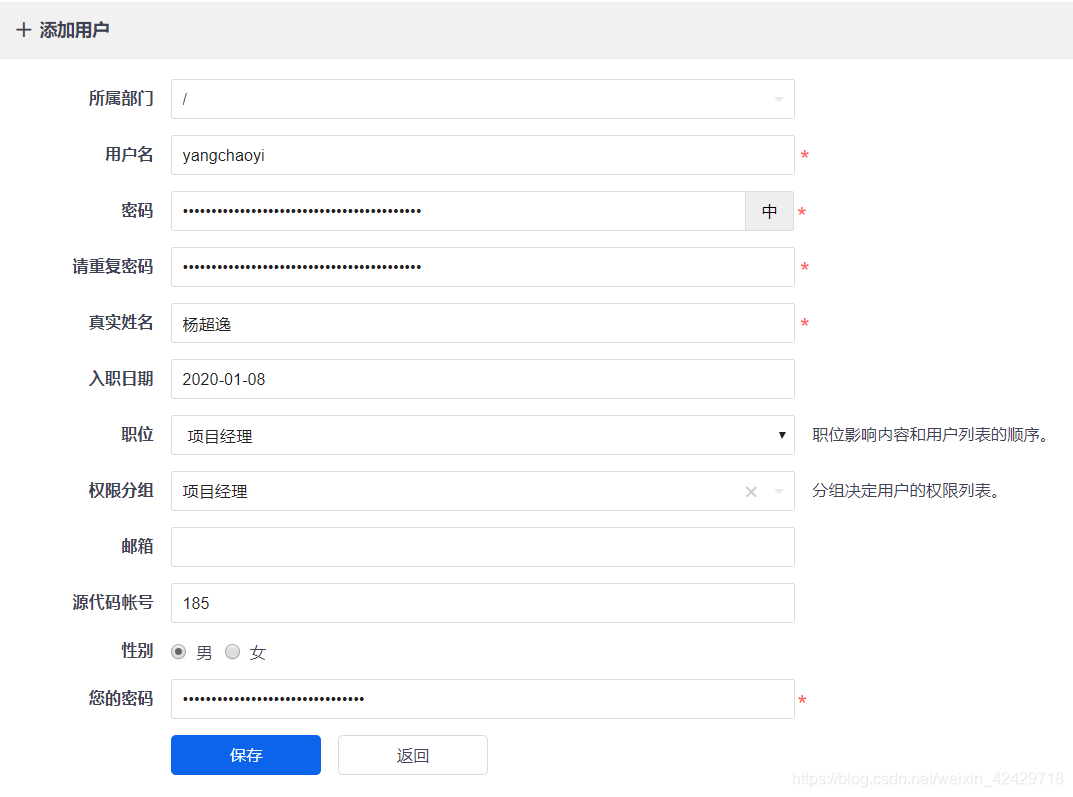Image resolution: width=1073 pixels, height=797 pixels.
Task: Click the 入职日期 field showing 2020-01-08
Action: 482,379
